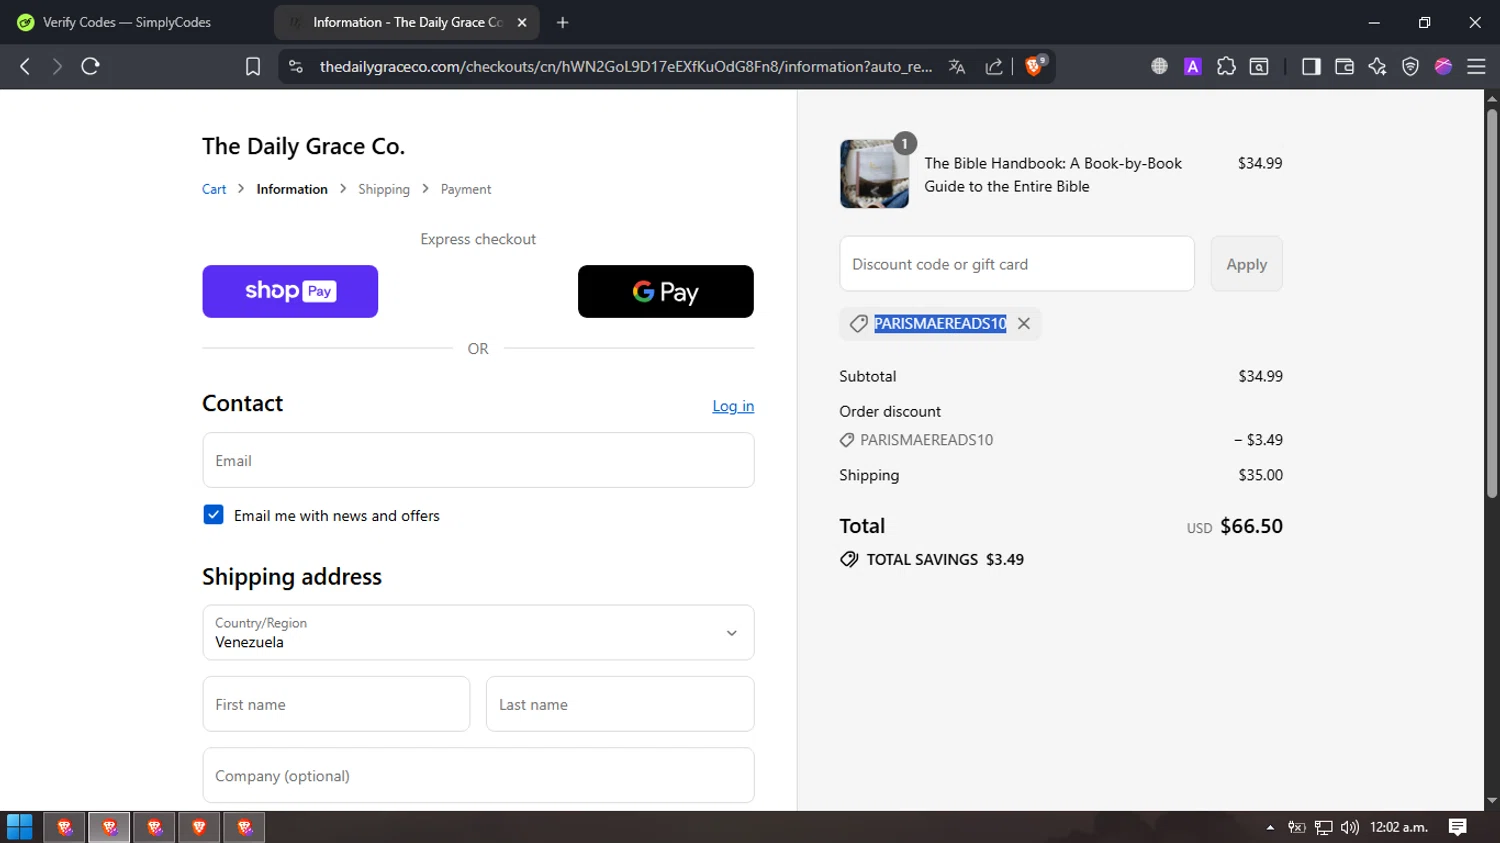Focus the First name field
1500x843 pixels.
click(x=336, y=704)
